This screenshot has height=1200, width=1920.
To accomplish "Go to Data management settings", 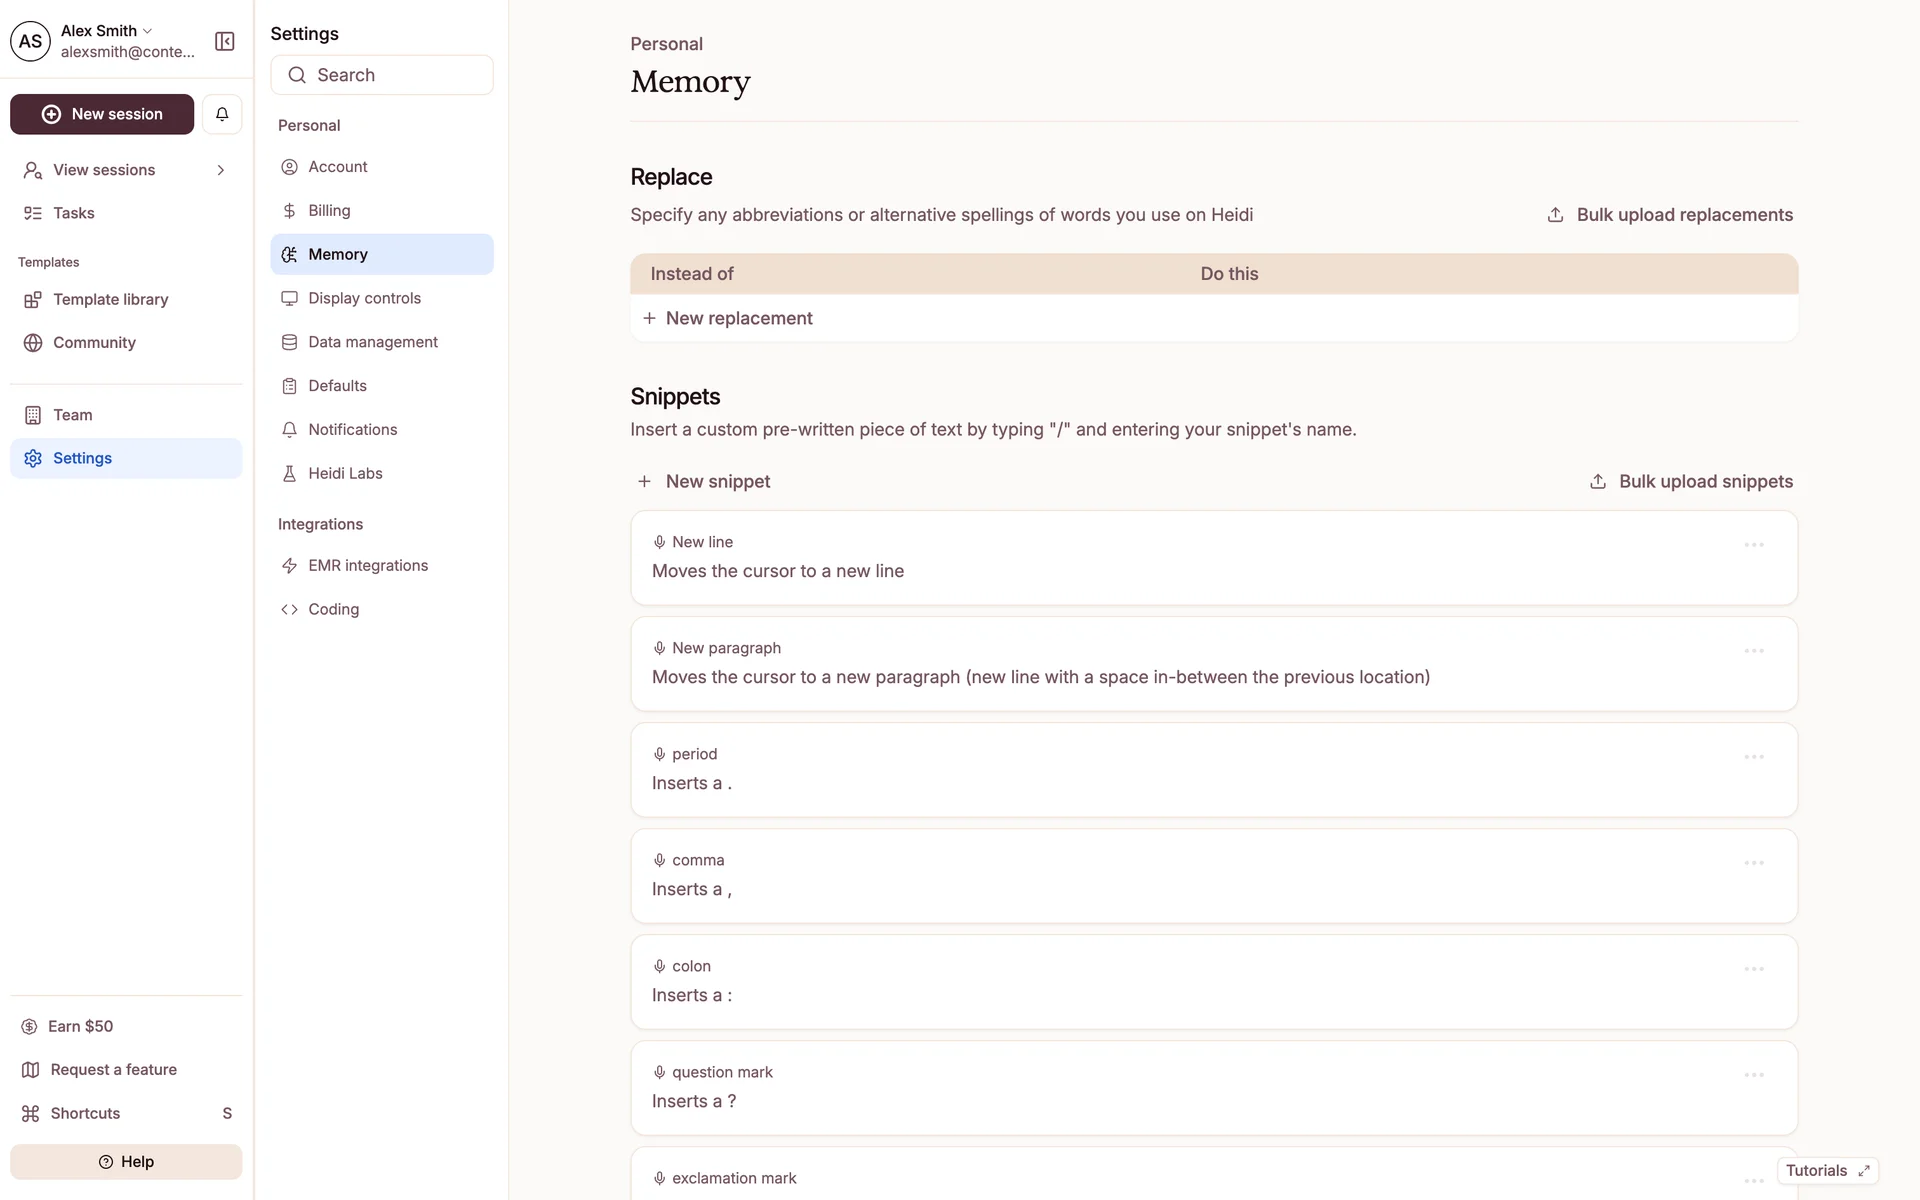I will pyautogui.click(x=372, y=342).
